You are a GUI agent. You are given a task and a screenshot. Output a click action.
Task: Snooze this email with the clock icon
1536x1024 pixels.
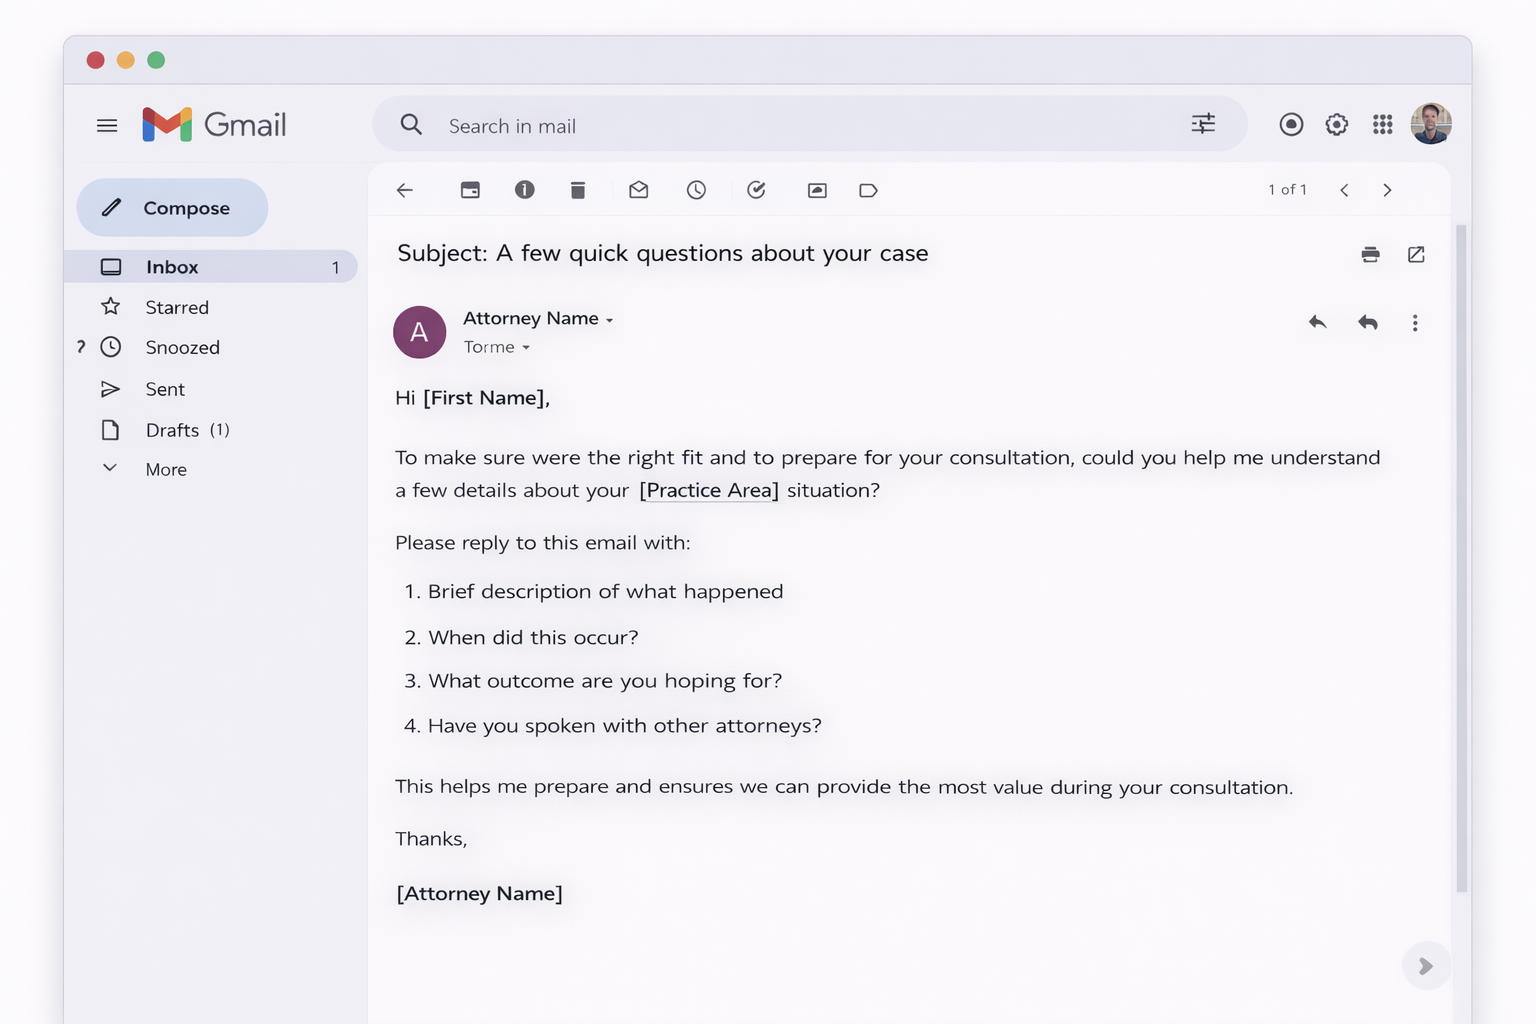(697, 190)
